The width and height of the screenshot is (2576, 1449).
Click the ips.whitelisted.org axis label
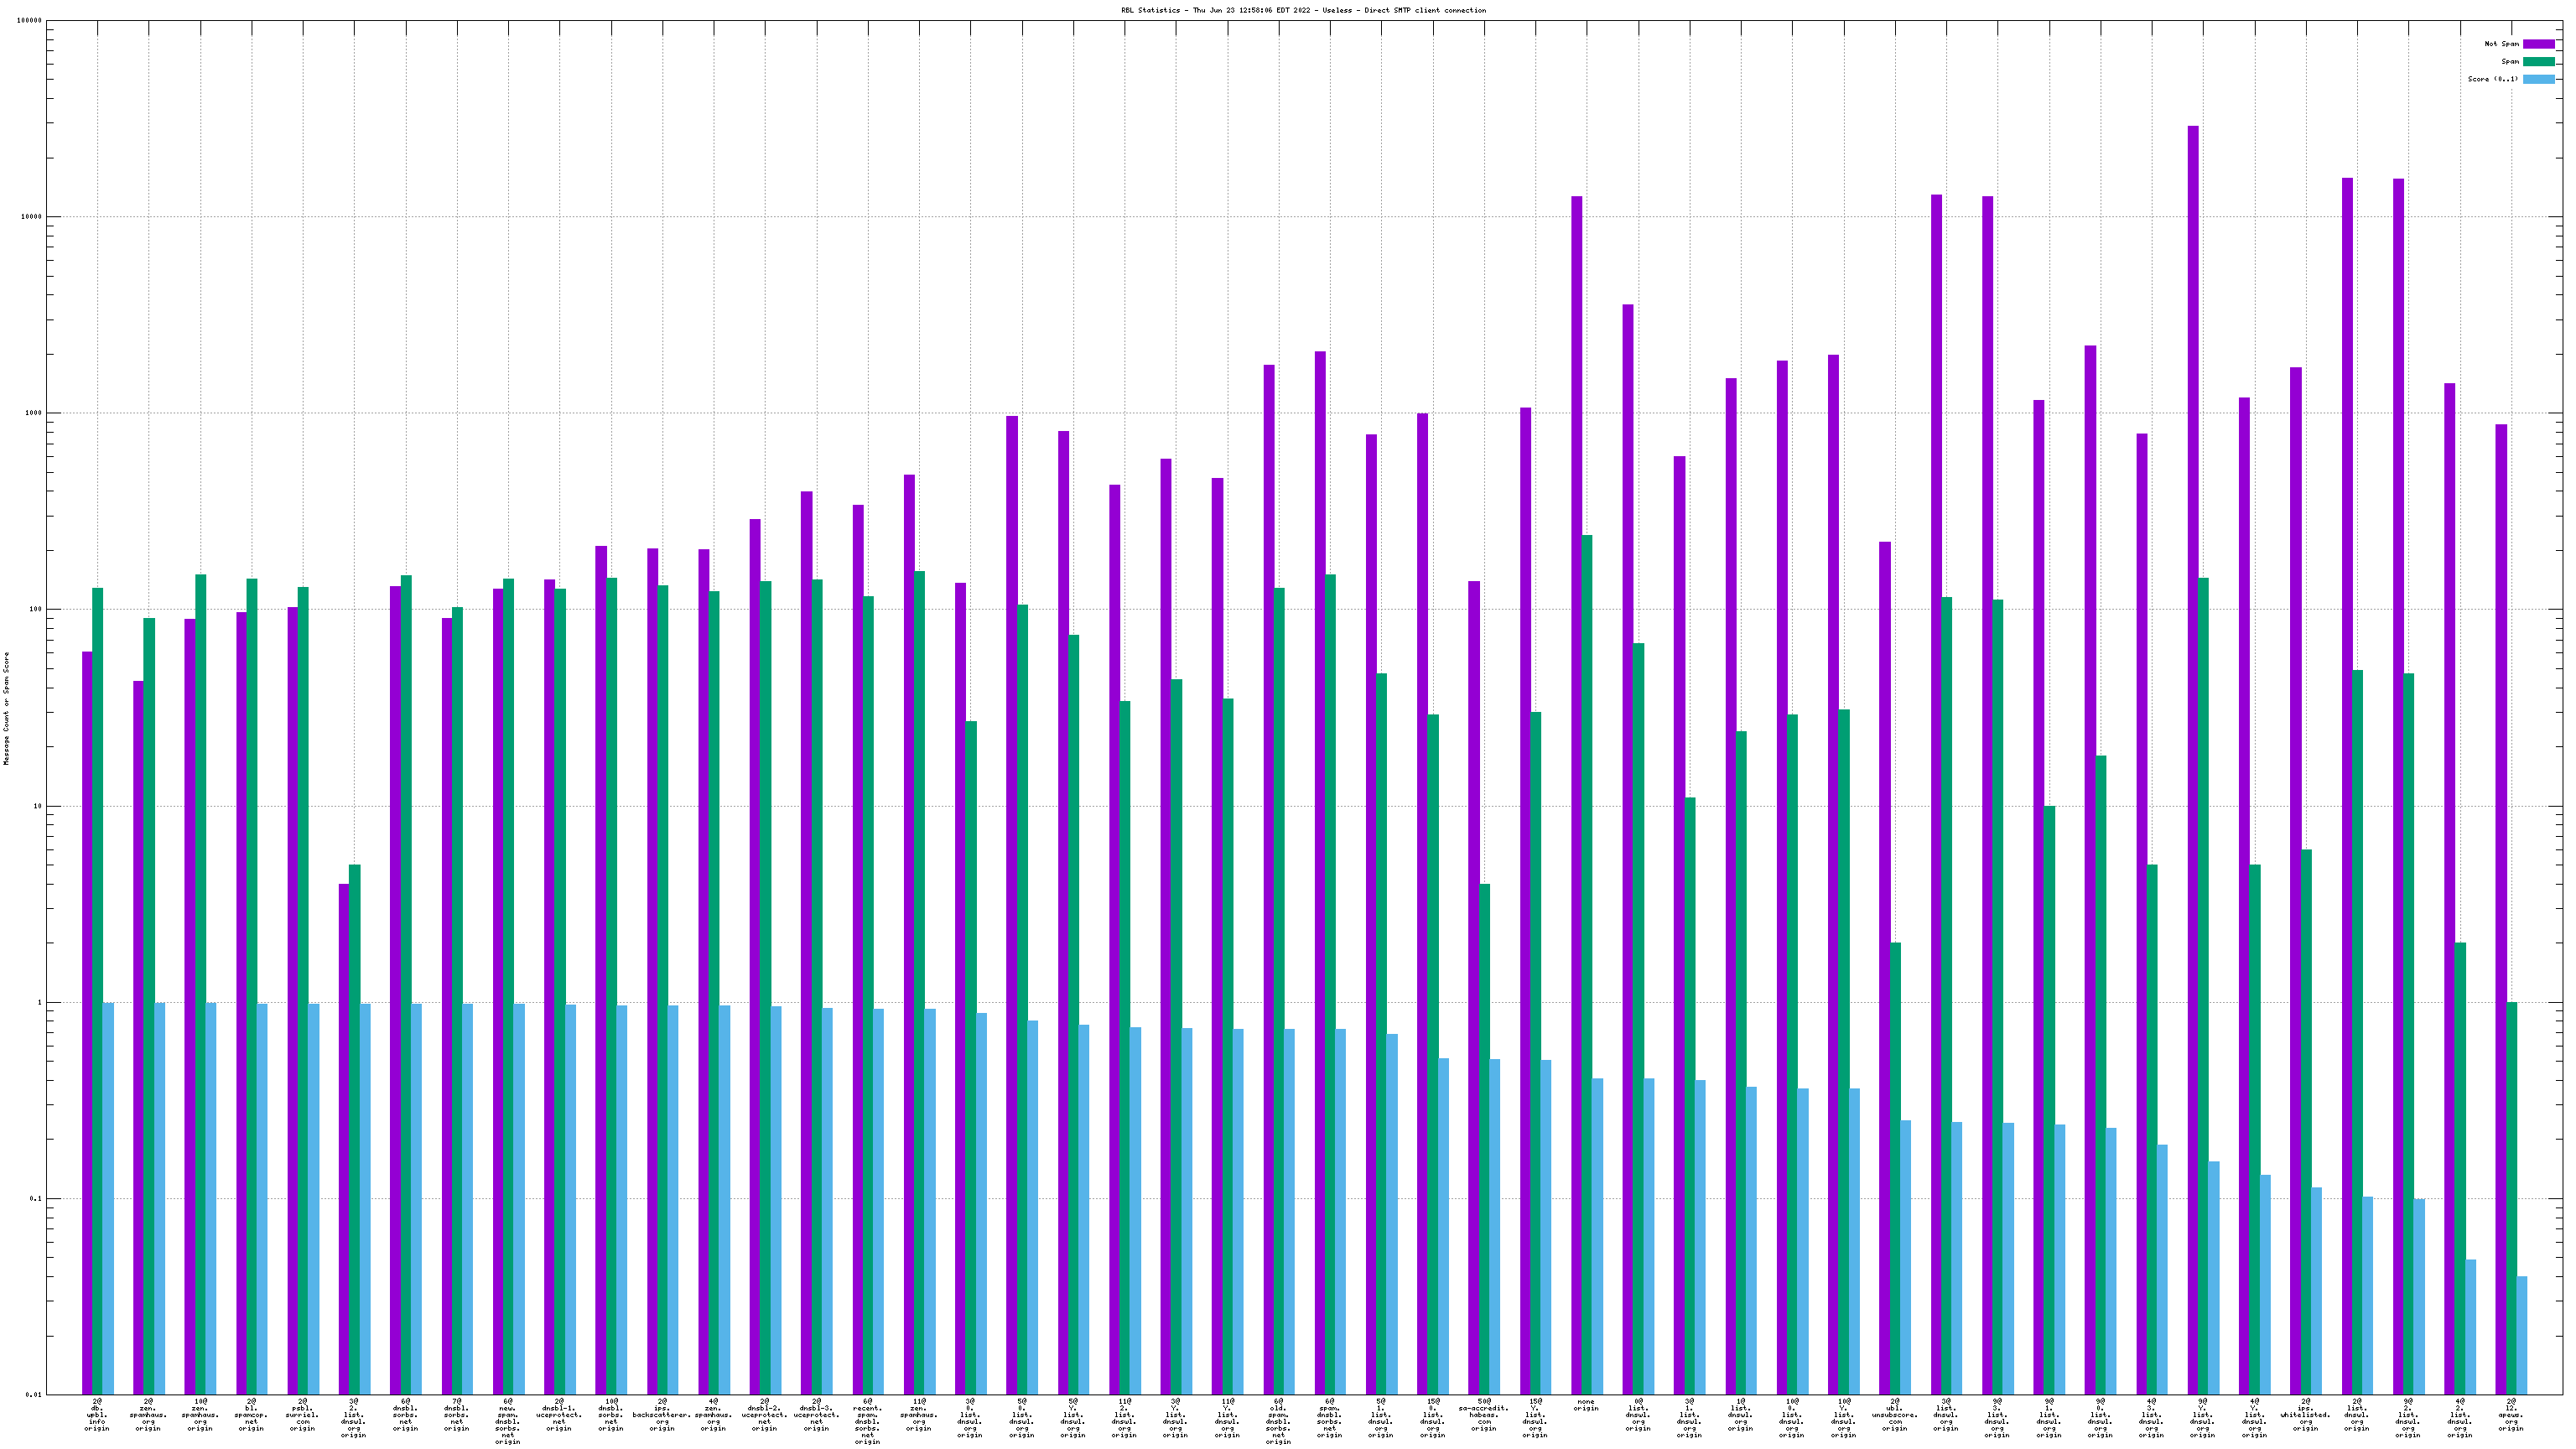2305,1415
